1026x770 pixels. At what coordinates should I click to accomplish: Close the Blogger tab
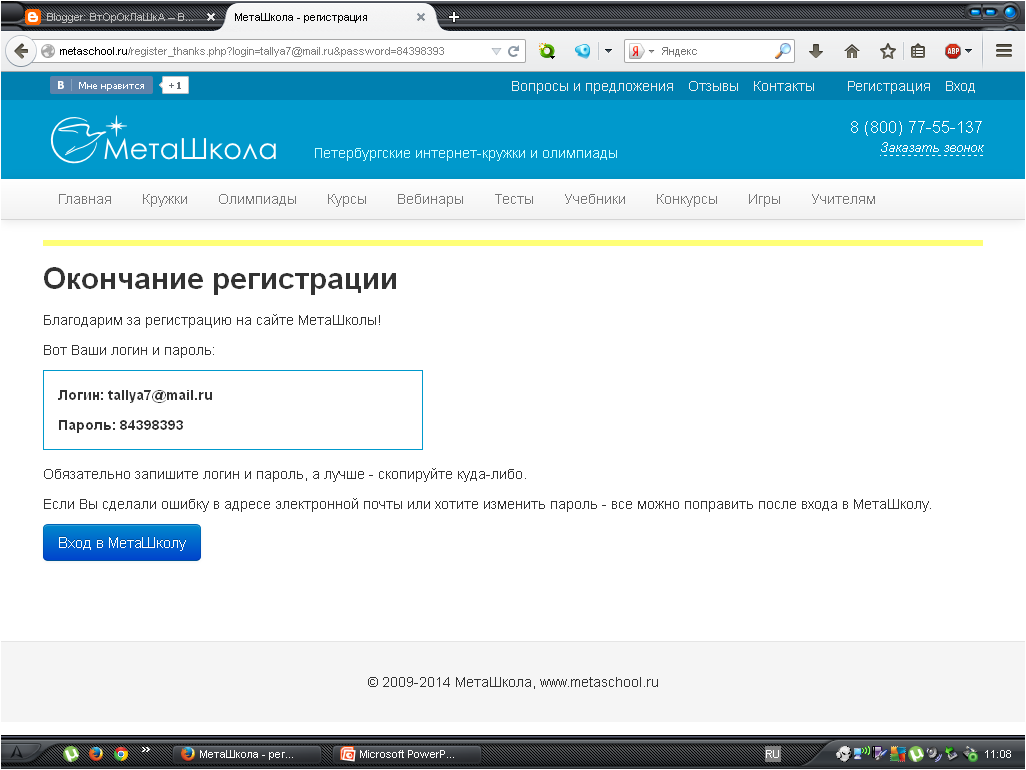(211, 17)
